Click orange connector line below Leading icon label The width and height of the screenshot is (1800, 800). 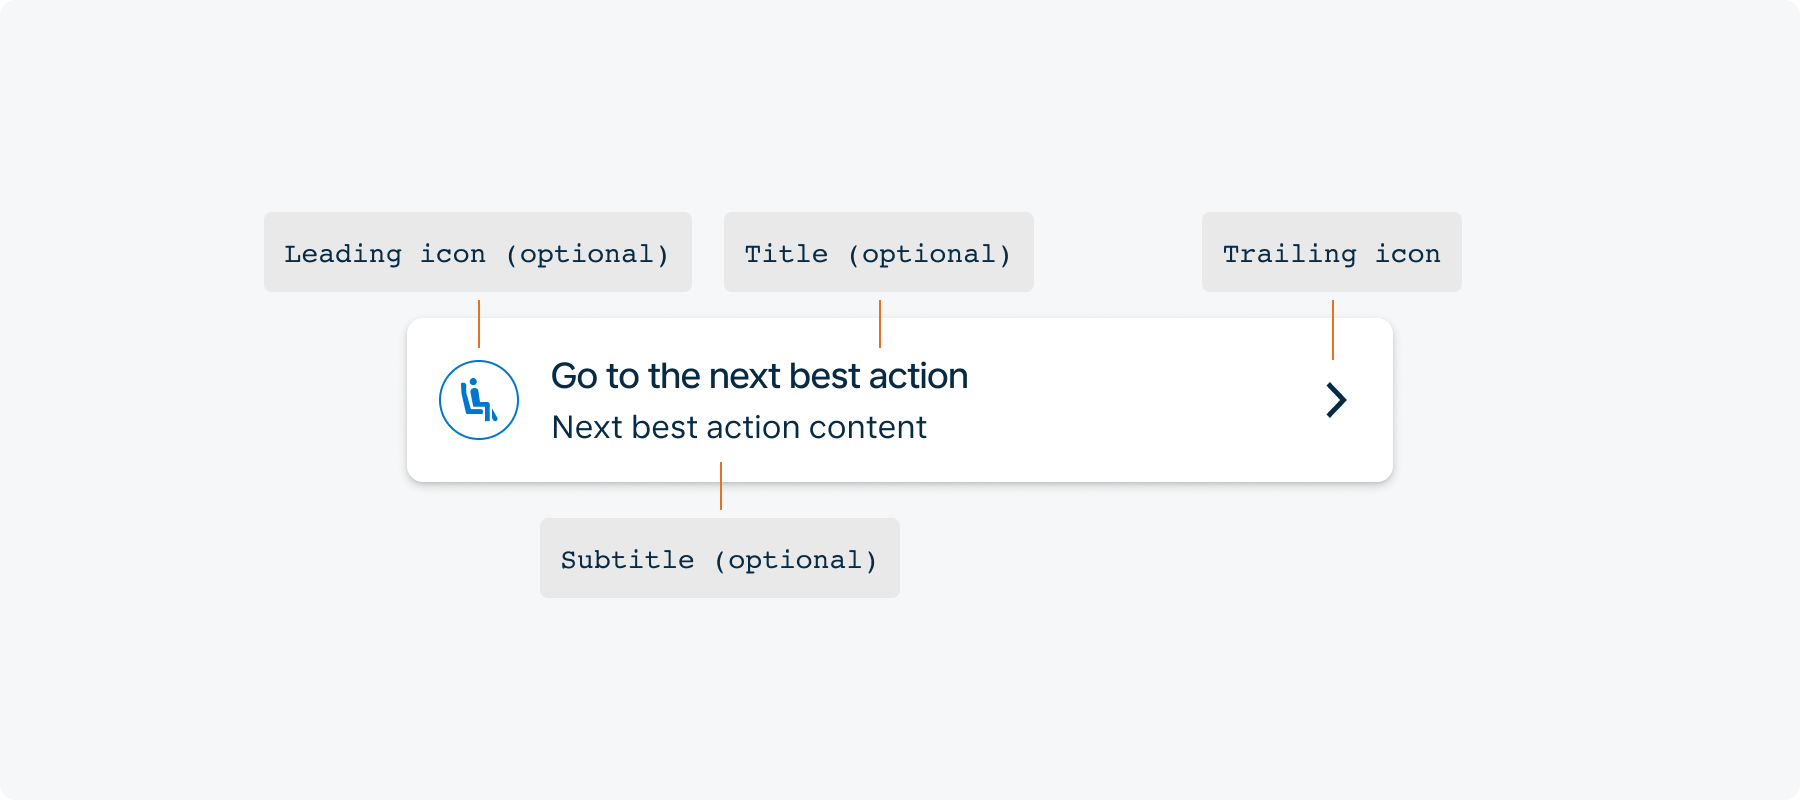click(479, 323)
